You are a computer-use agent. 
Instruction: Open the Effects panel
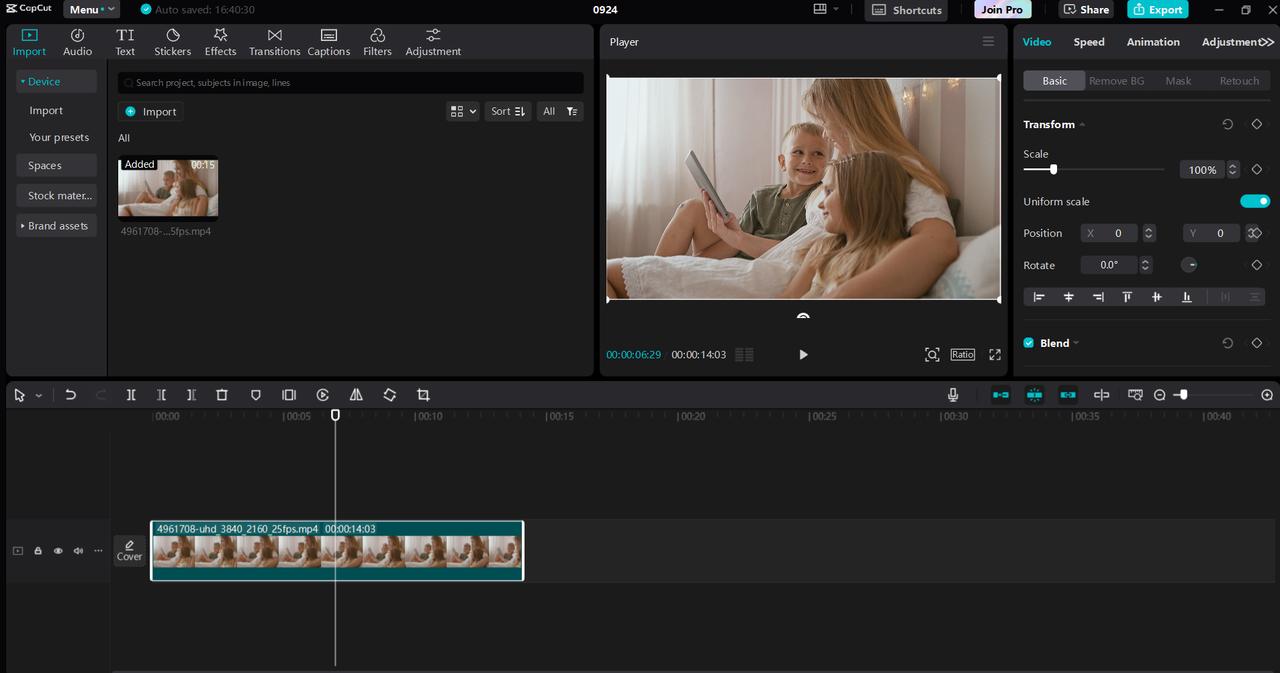pos(220,42)
